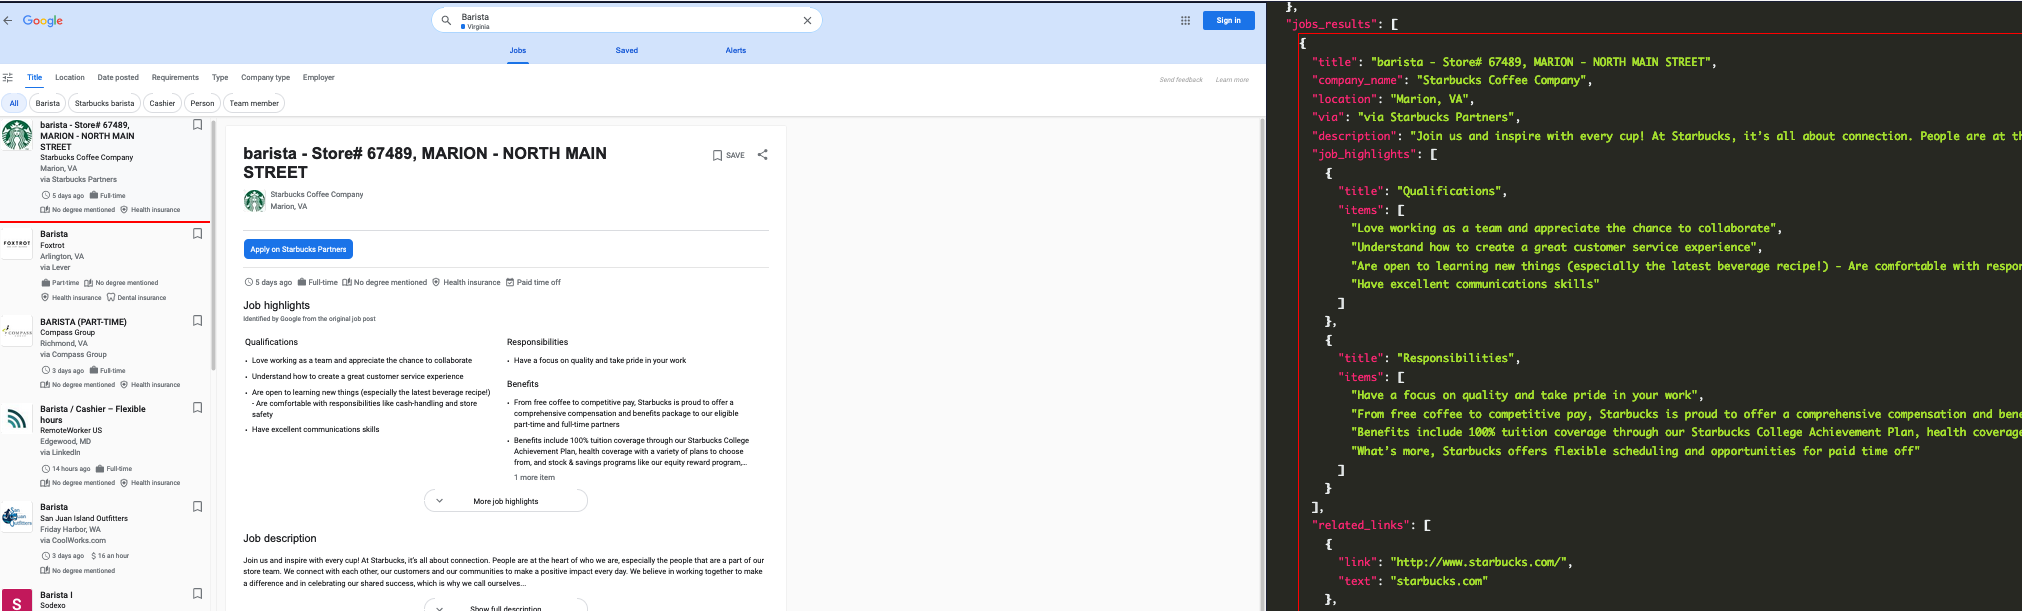Select the Cashier chip
The width and height of the screenshot is (2022, 611).
coord(162,103)
